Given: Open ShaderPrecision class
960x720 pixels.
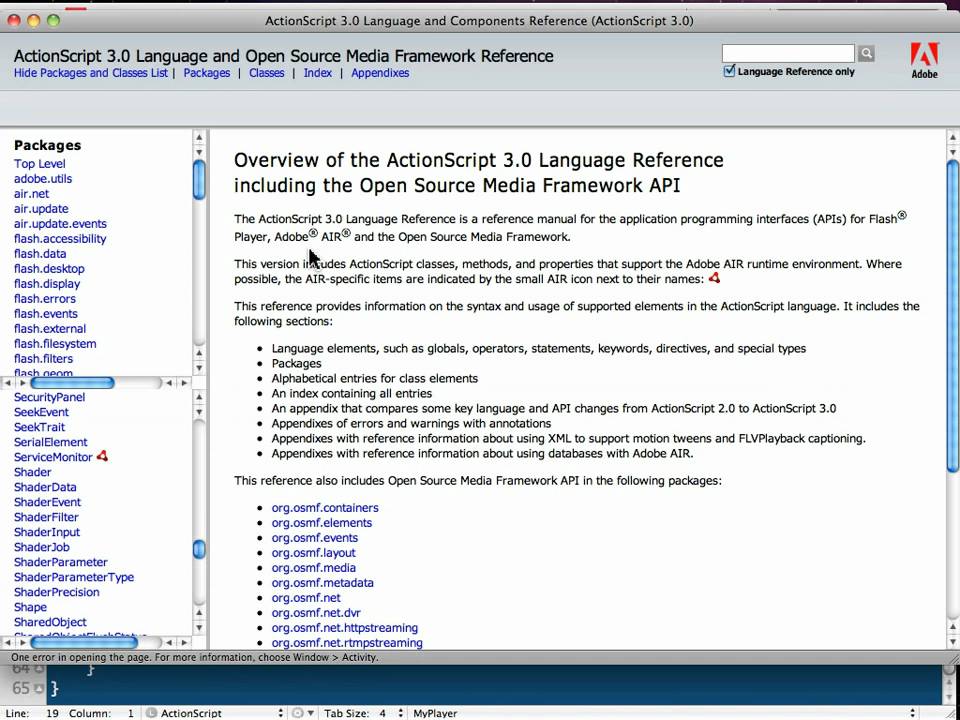Looking at the screenshot, I should coord(56,592).
